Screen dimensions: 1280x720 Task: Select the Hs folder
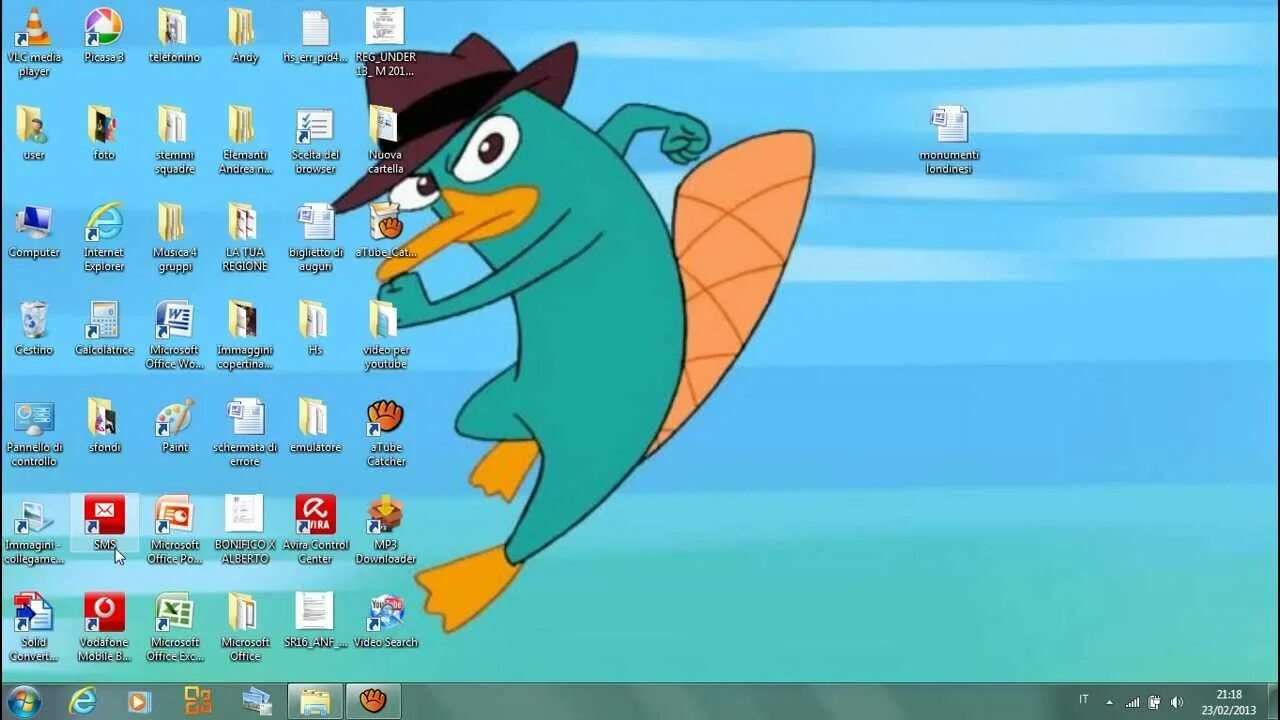click(x=315, y=327)
